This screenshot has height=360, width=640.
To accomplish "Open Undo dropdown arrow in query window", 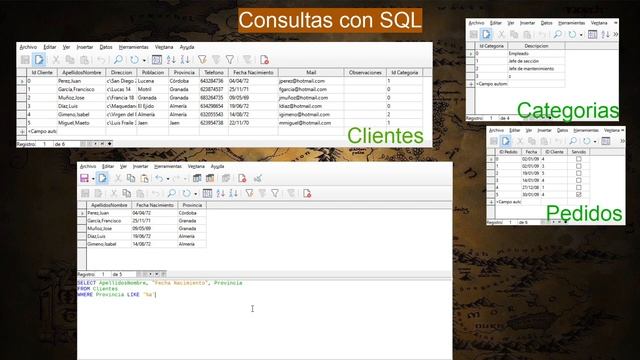I will coord(168,179).
